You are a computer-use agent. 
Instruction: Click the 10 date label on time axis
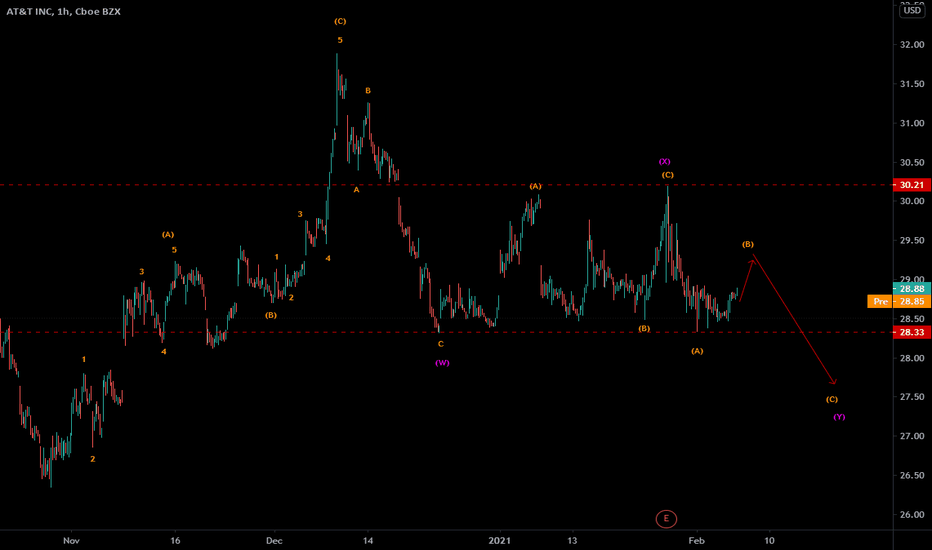tap(769, 540)
